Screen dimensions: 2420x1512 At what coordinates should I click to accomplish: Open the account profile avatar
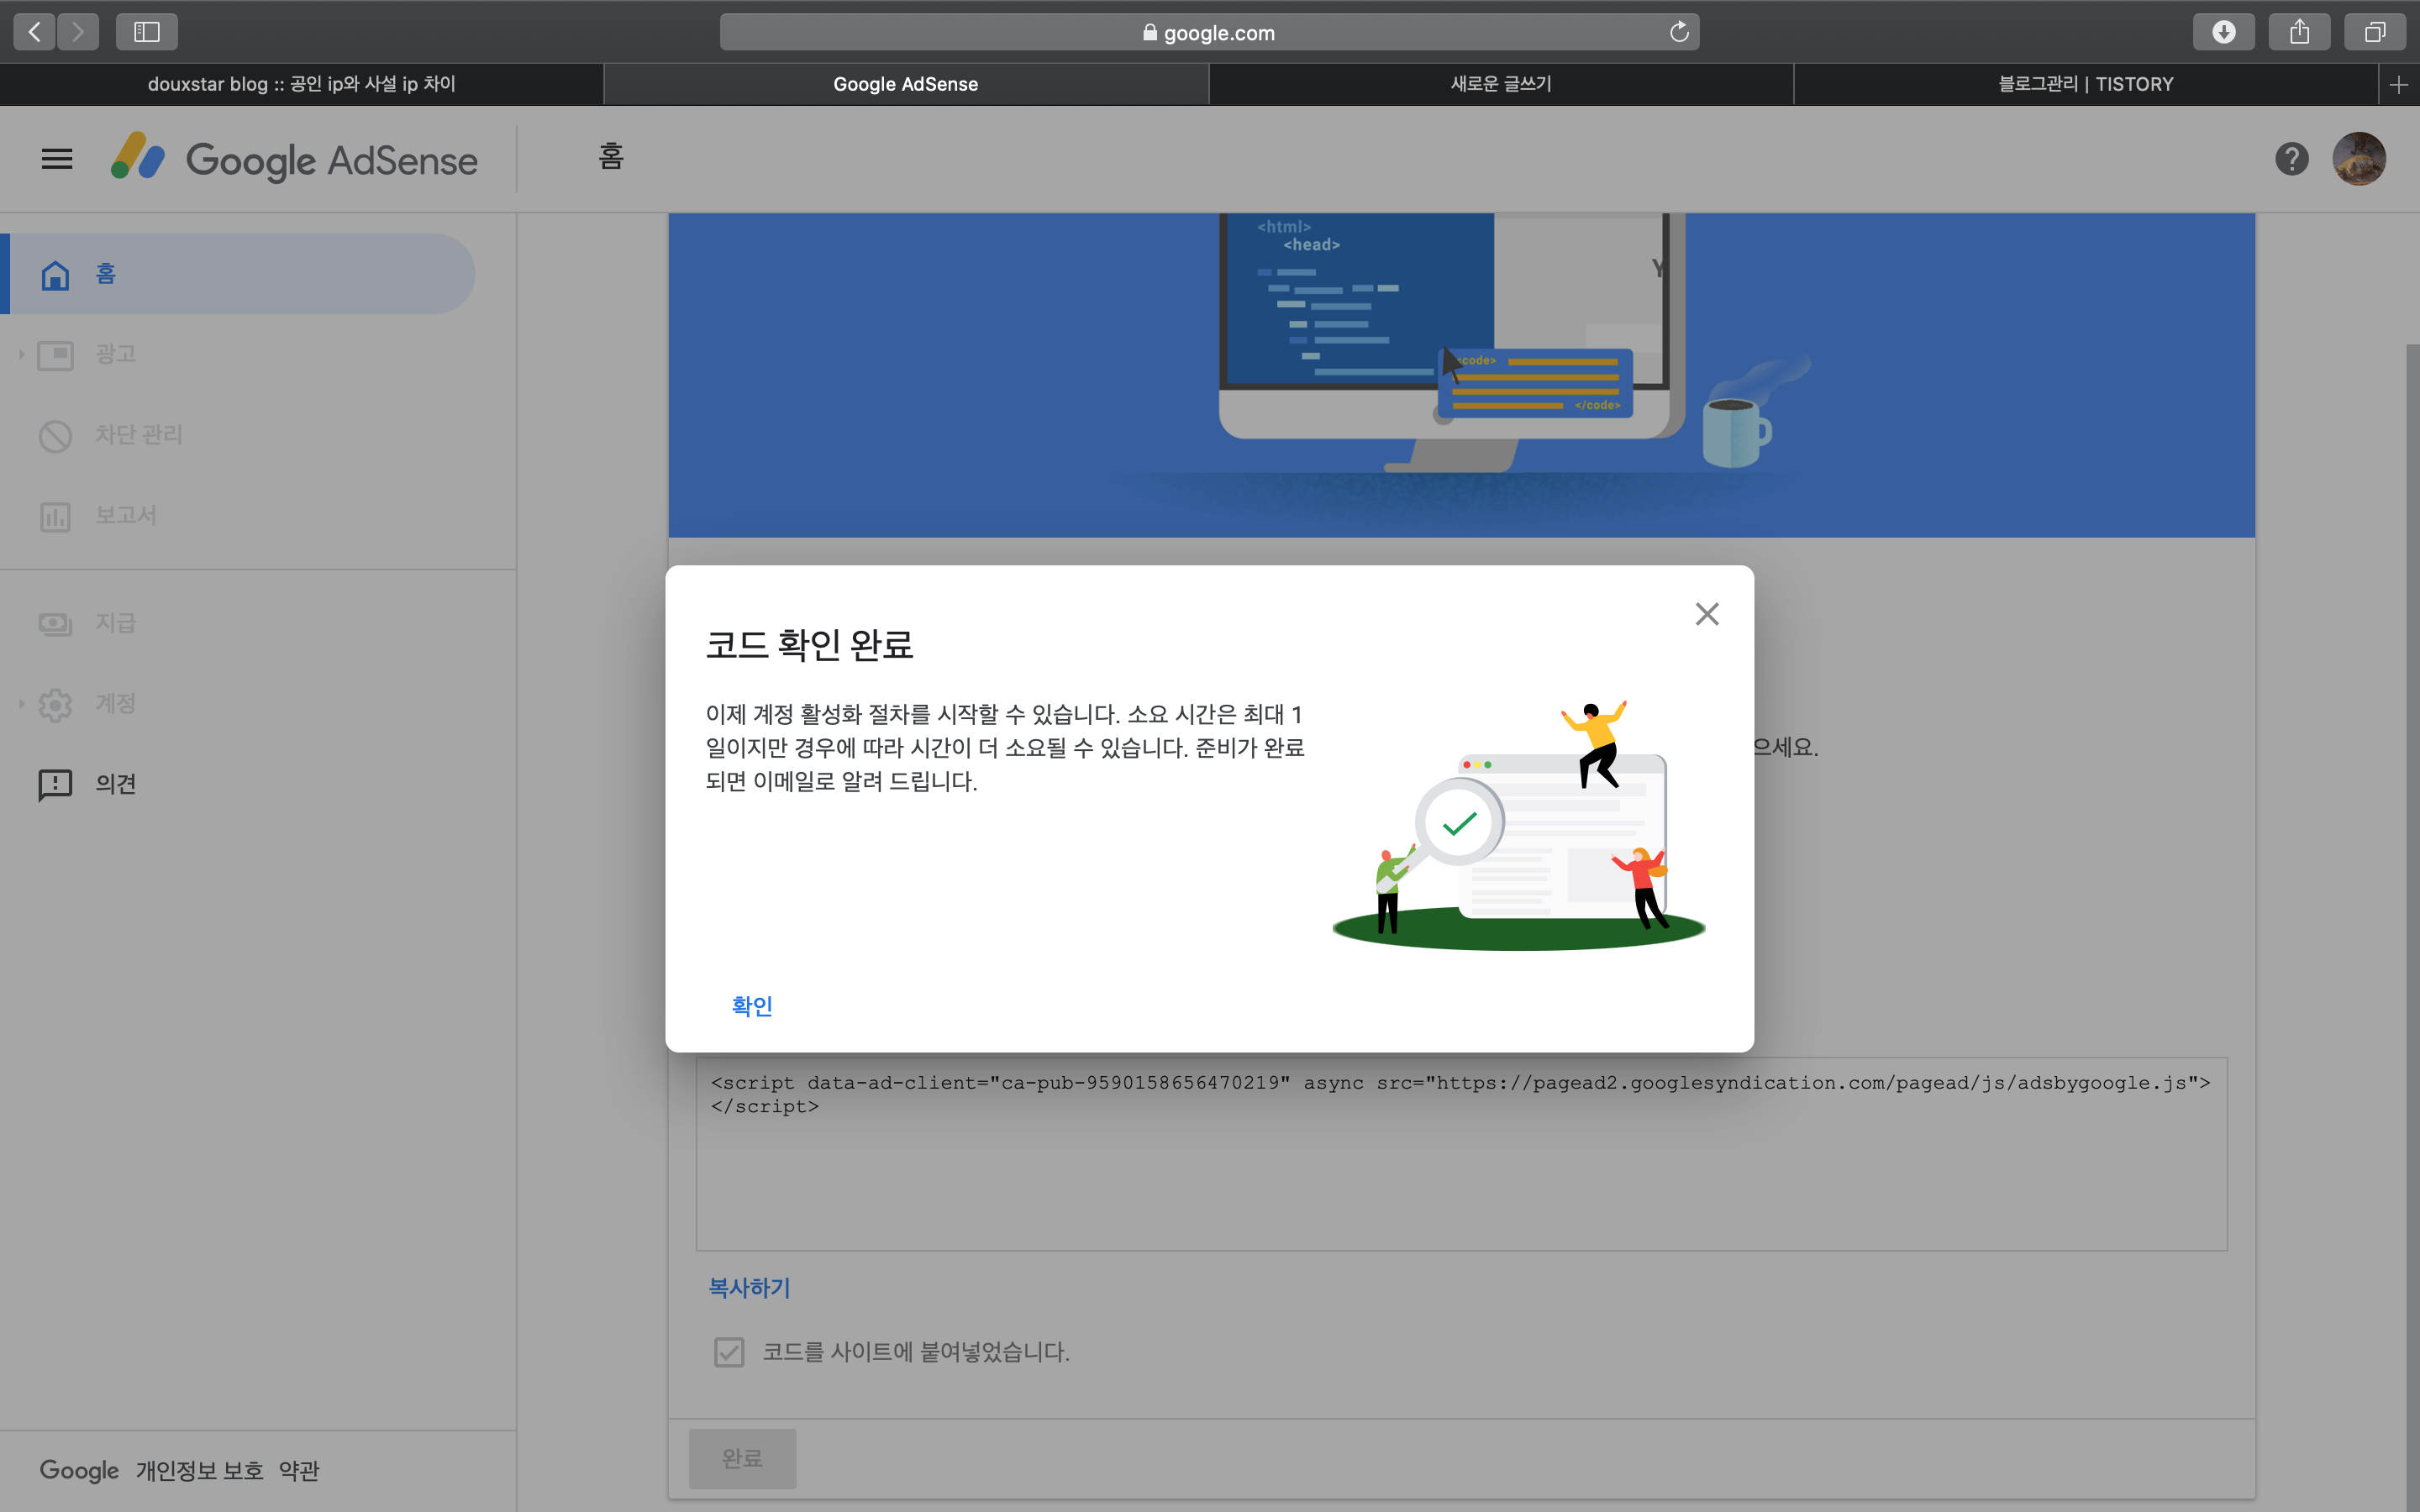coord(2358,159)
